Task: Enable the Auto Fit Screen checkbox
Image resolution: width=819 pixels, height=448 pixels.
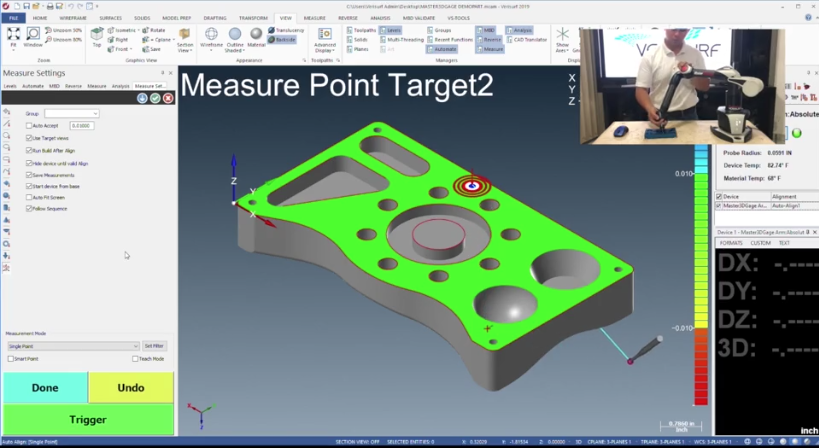Action: tap(29, 197)
